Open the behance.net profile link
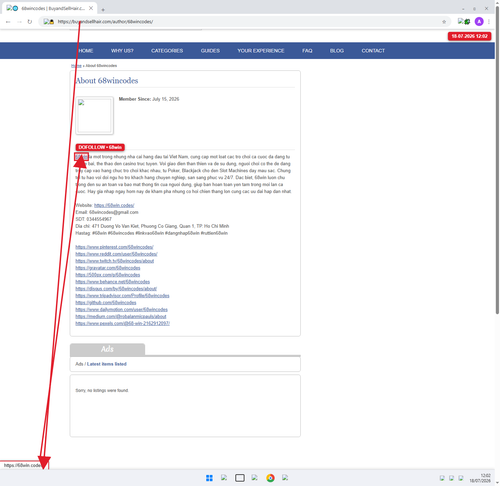This screenshot has height=486, width=500. (113, 282)
